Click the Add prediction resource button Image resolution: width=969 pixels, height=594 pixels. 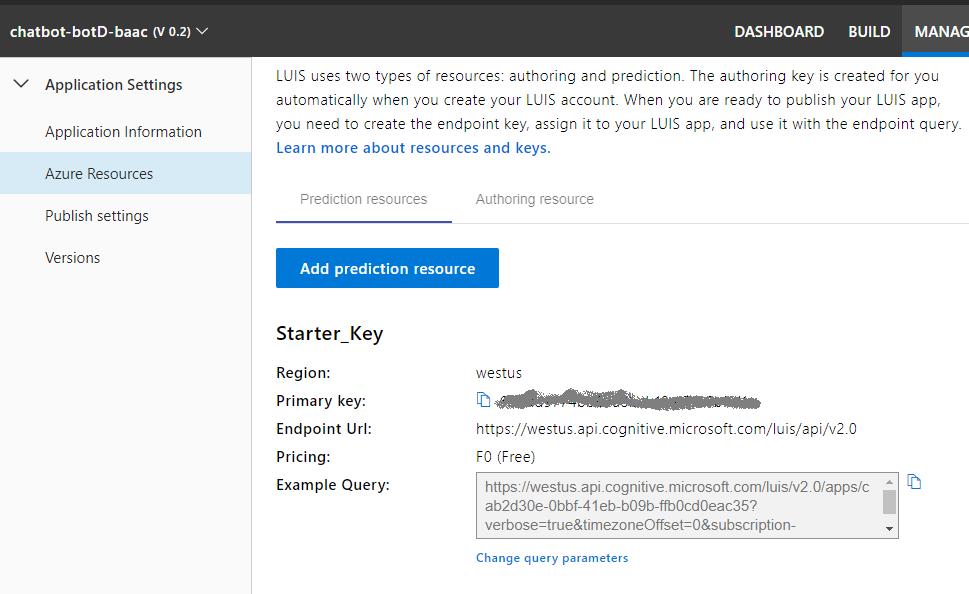tap(387, 268)
